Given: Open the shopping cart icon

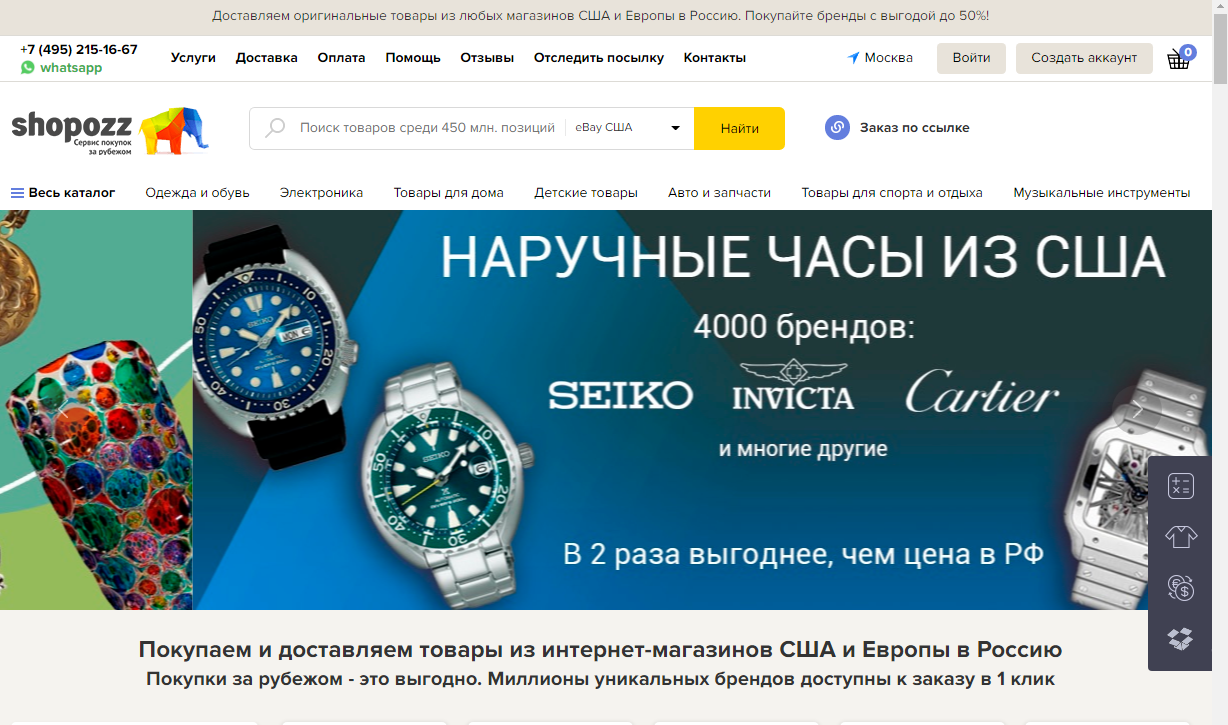Looking at the screenshot, I should [x=1179, y=58].
